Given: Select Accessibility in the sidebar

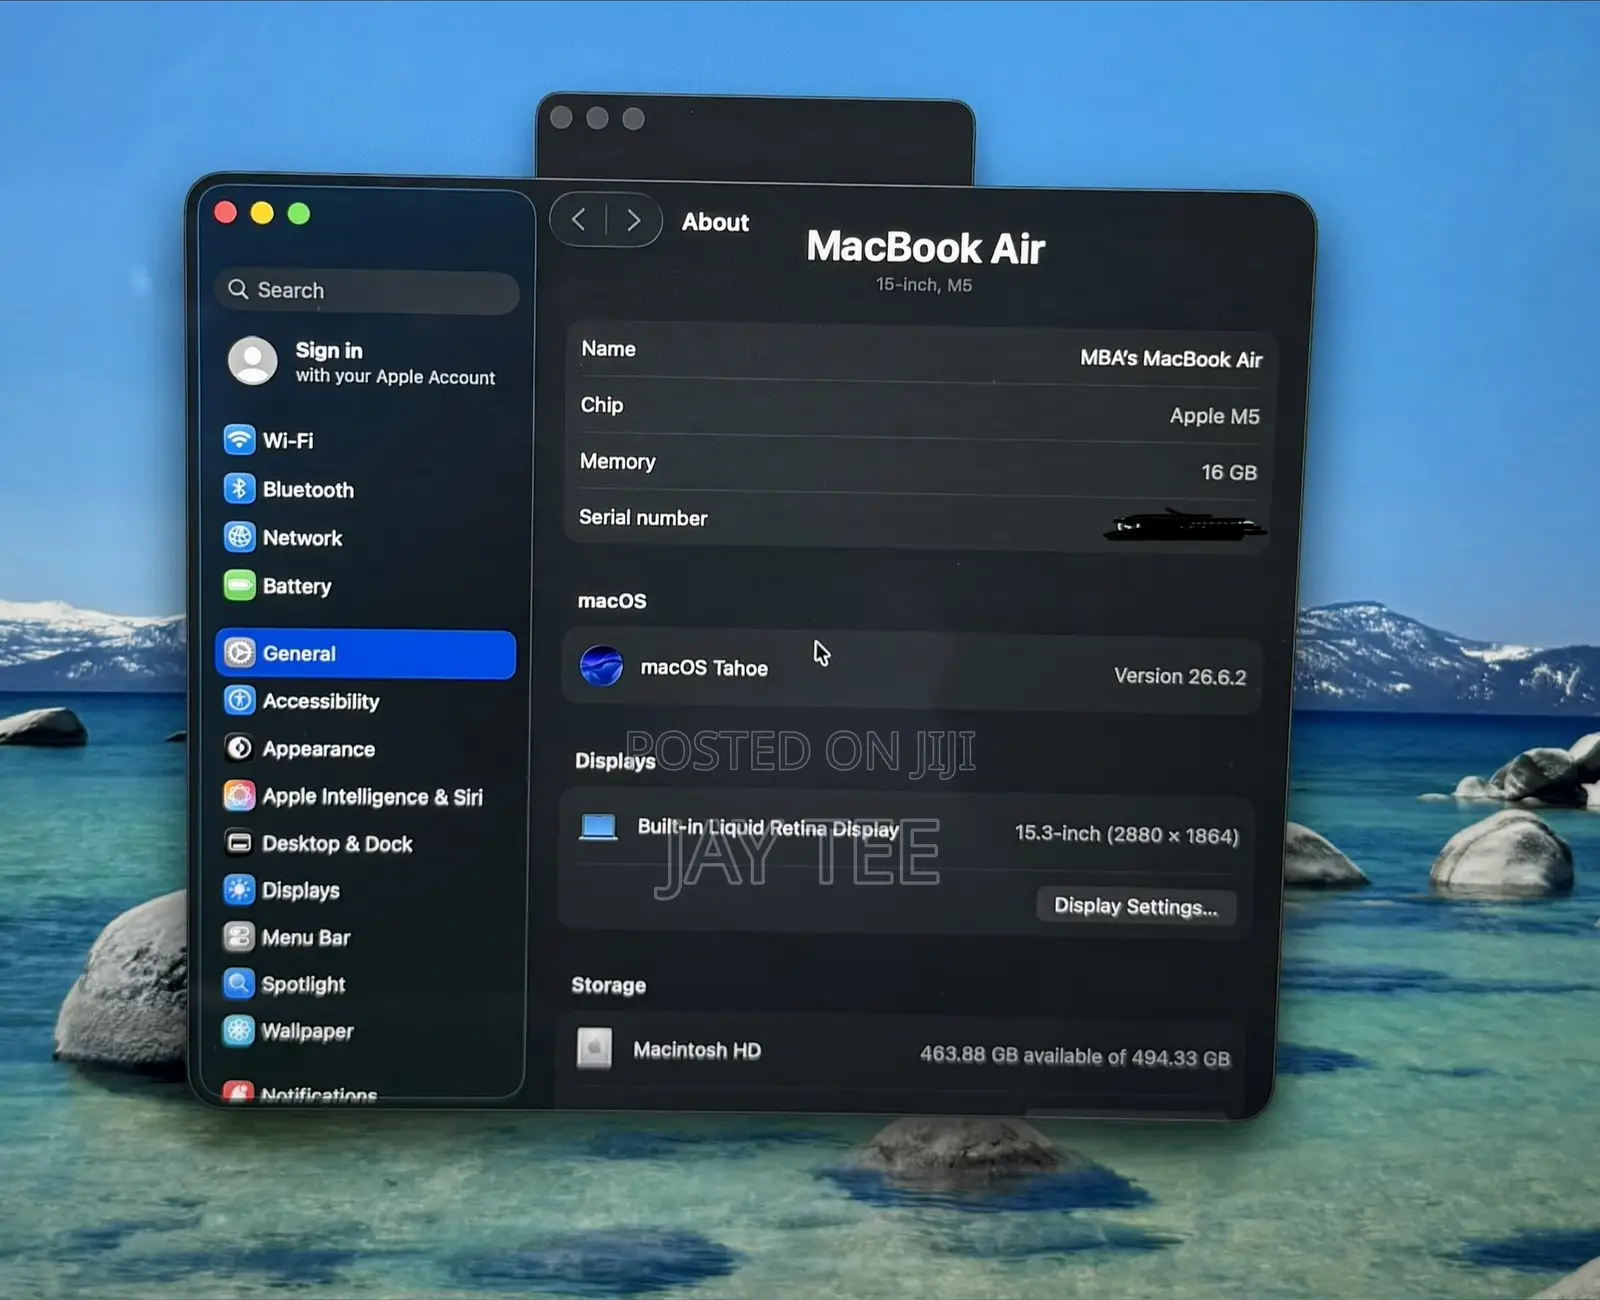Looking at the screenshot, I should [367, 701].
